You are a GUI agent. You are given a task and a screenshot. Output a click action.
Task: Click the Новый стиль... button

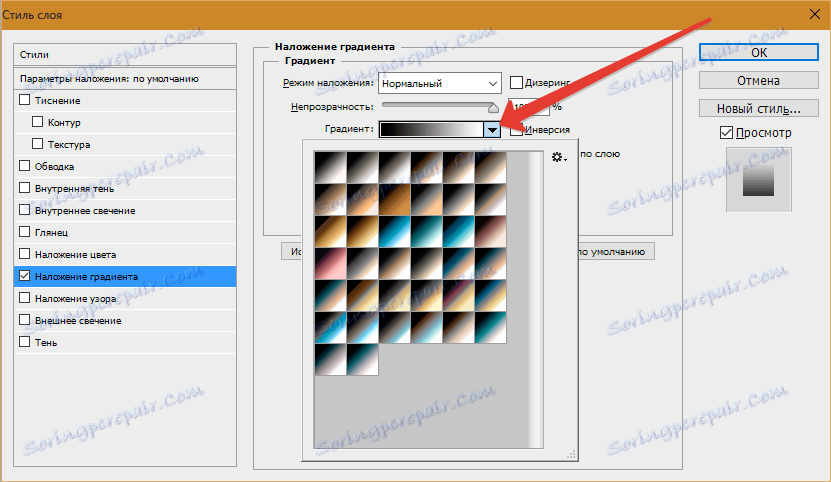(x=759, y=109)
